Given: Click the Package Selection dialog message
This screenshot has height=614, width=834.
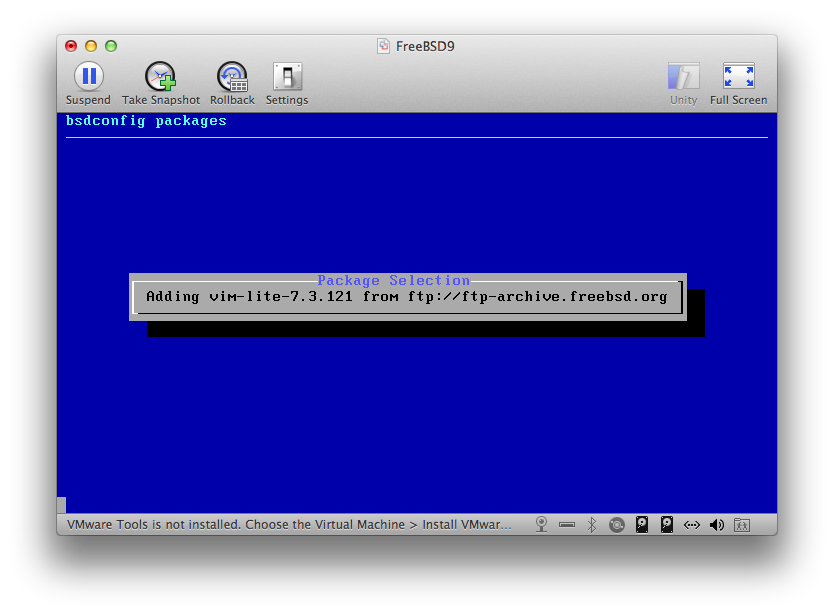Looking at the screenshot, I should [x=407, y=296].
